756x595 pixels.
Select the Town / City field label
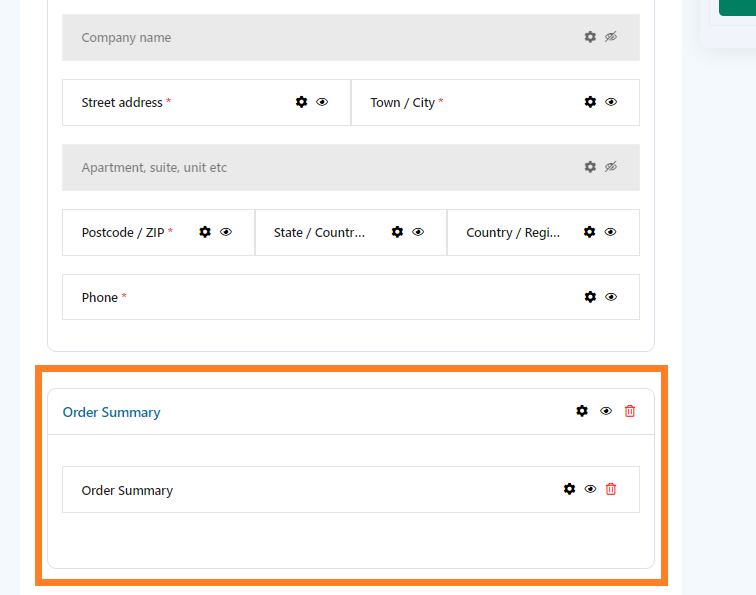tap(403, 103)
